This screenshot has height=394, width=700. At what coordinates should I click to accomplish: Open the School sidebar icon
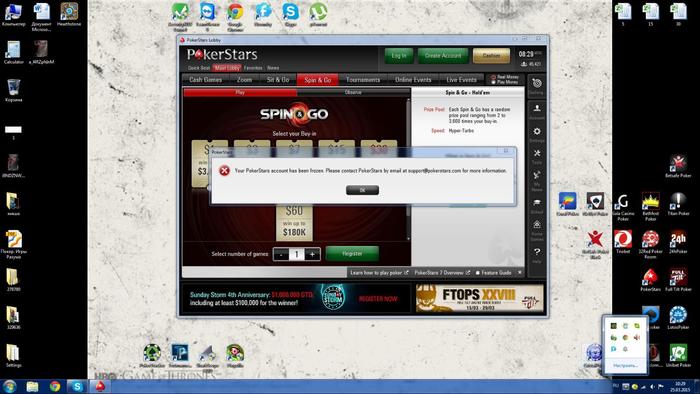tap(537, 206)
